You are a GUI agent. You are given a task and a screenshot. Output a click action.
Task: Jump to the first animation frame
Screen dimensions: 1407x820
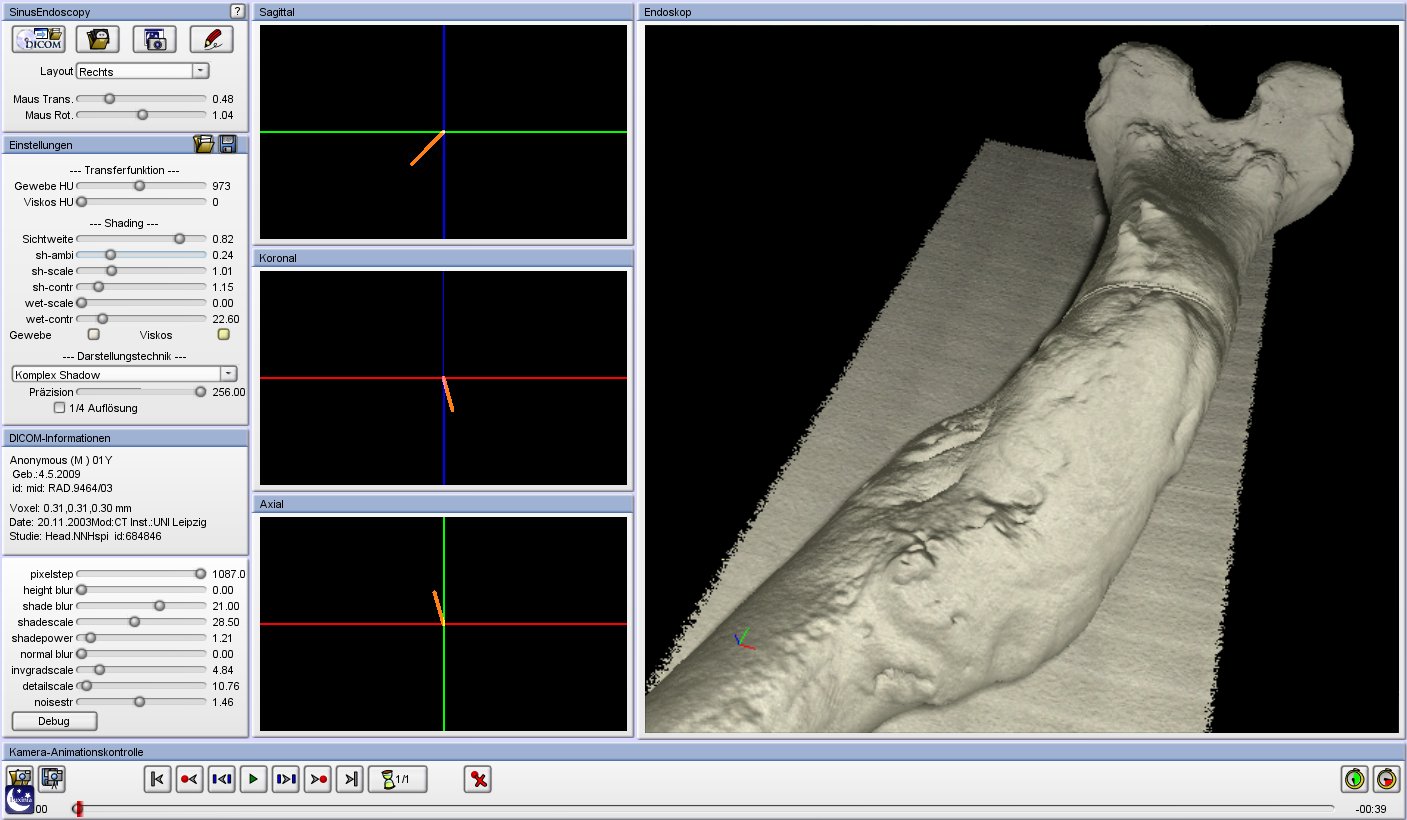coord(157,779)
